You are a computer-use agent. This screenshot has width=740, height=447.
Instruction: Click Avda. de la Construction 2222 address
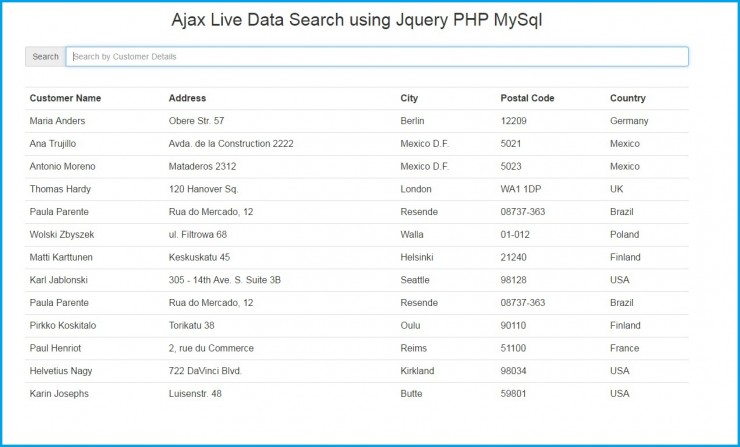point(231,143)
